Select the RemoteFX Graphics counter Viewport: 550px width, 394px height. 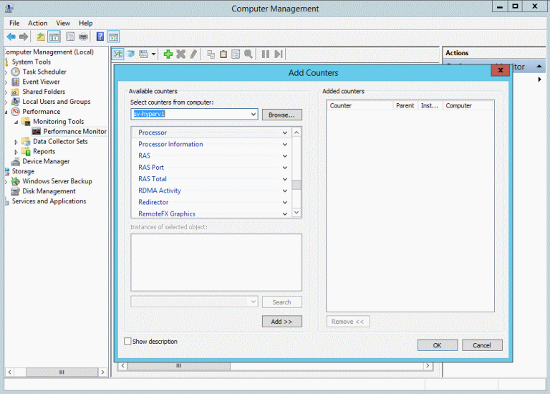[167, 214]
